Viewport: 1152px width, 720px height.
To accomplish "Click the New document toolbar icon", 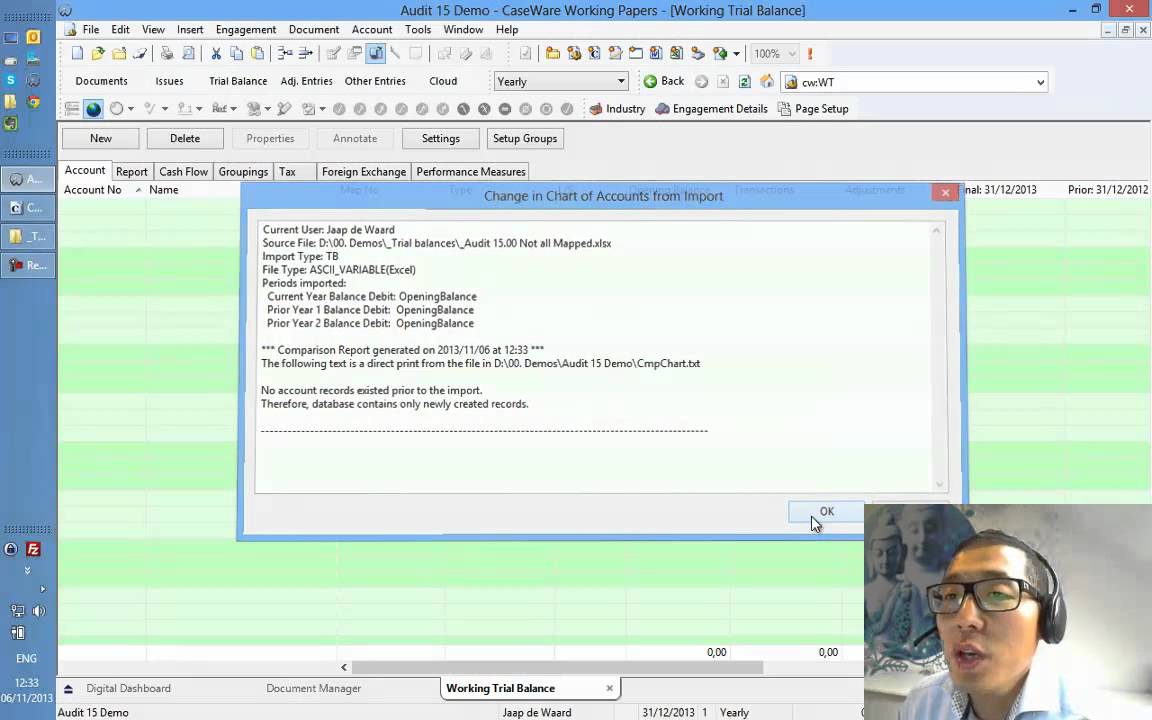I will click(x=77, y=54).
